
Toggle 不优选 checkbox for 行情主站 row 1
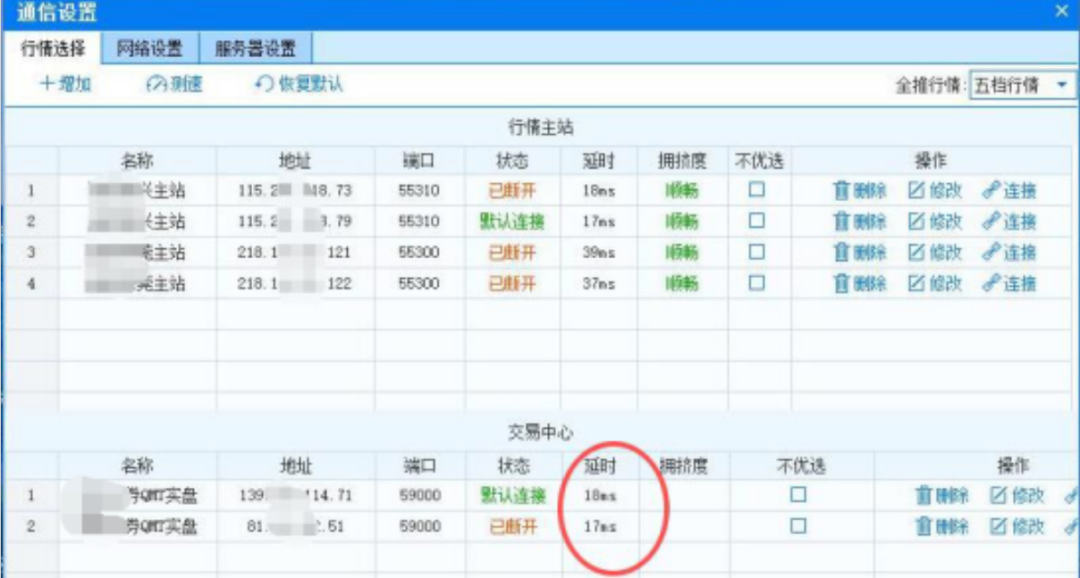point(757,190)
